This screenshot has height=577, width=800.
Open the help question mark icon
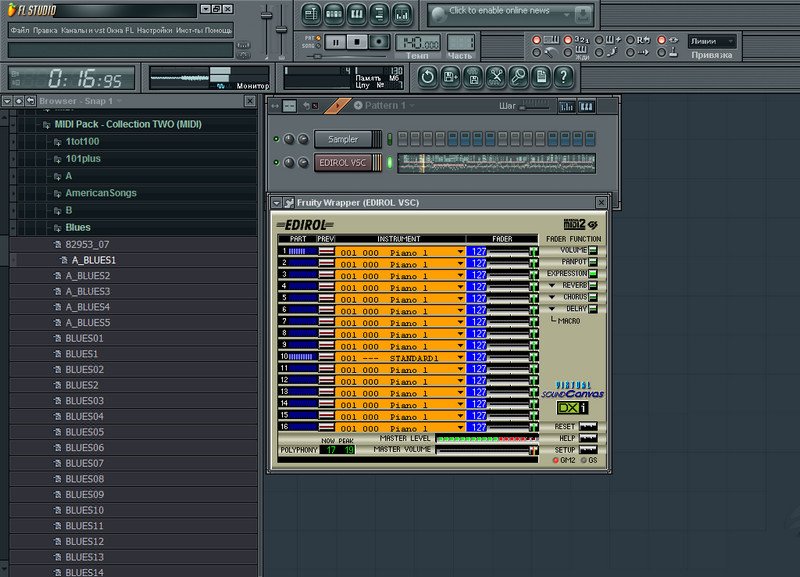(565, 77)
